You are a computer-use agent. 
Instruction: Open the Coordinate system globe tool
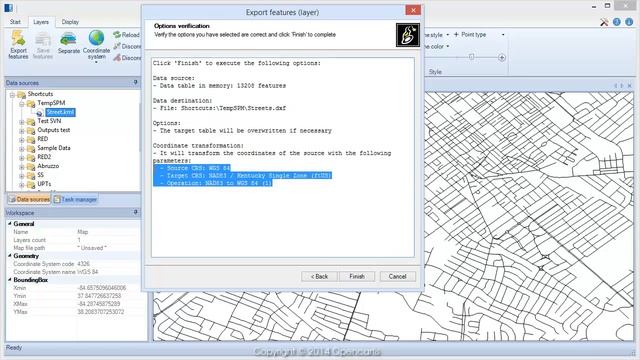coord(96,39)
